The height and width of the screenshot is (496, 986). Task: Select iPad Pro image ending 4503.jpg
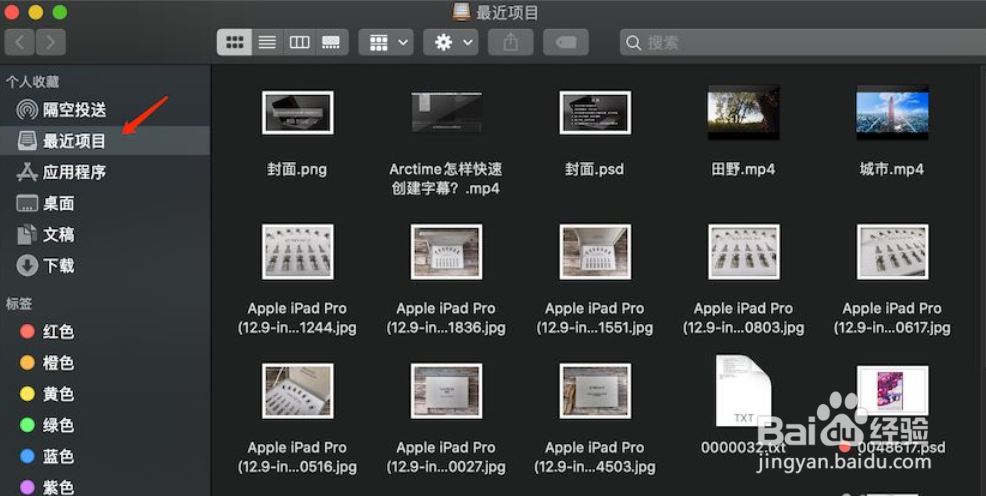click(595, 391)
